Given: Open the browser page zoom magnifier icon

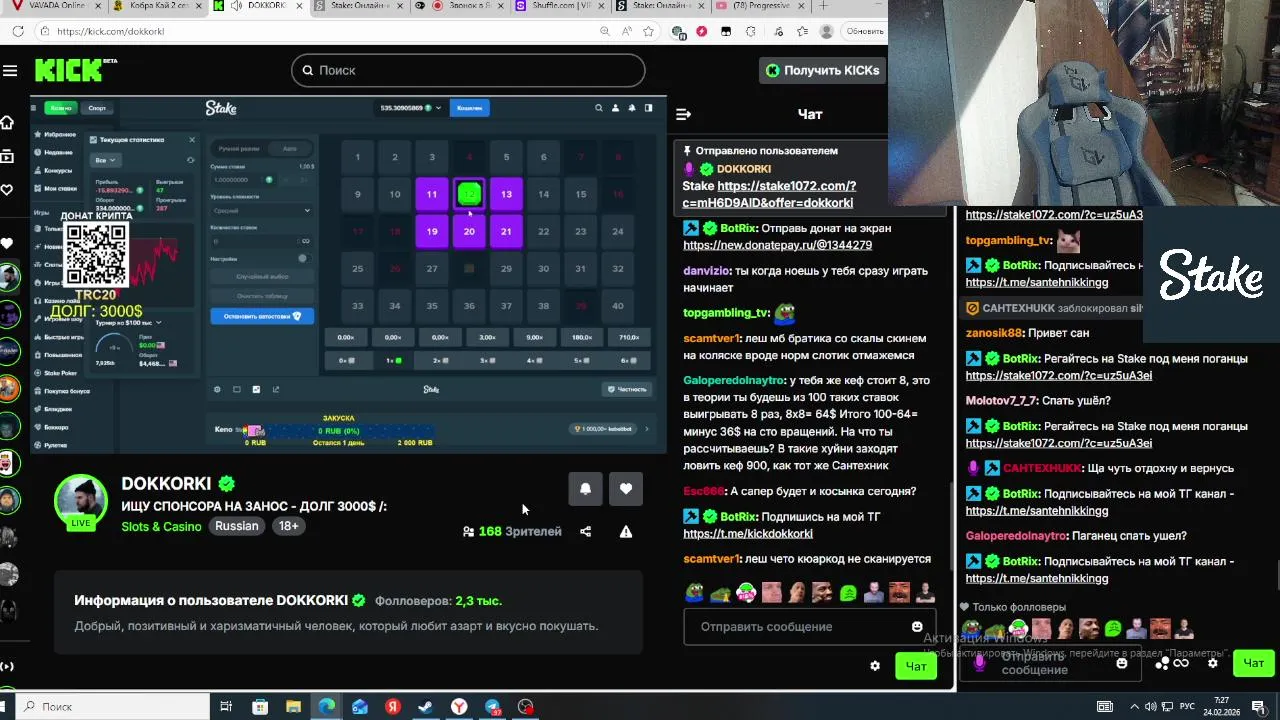Looking at the screenshot, I should pos(605,31).
